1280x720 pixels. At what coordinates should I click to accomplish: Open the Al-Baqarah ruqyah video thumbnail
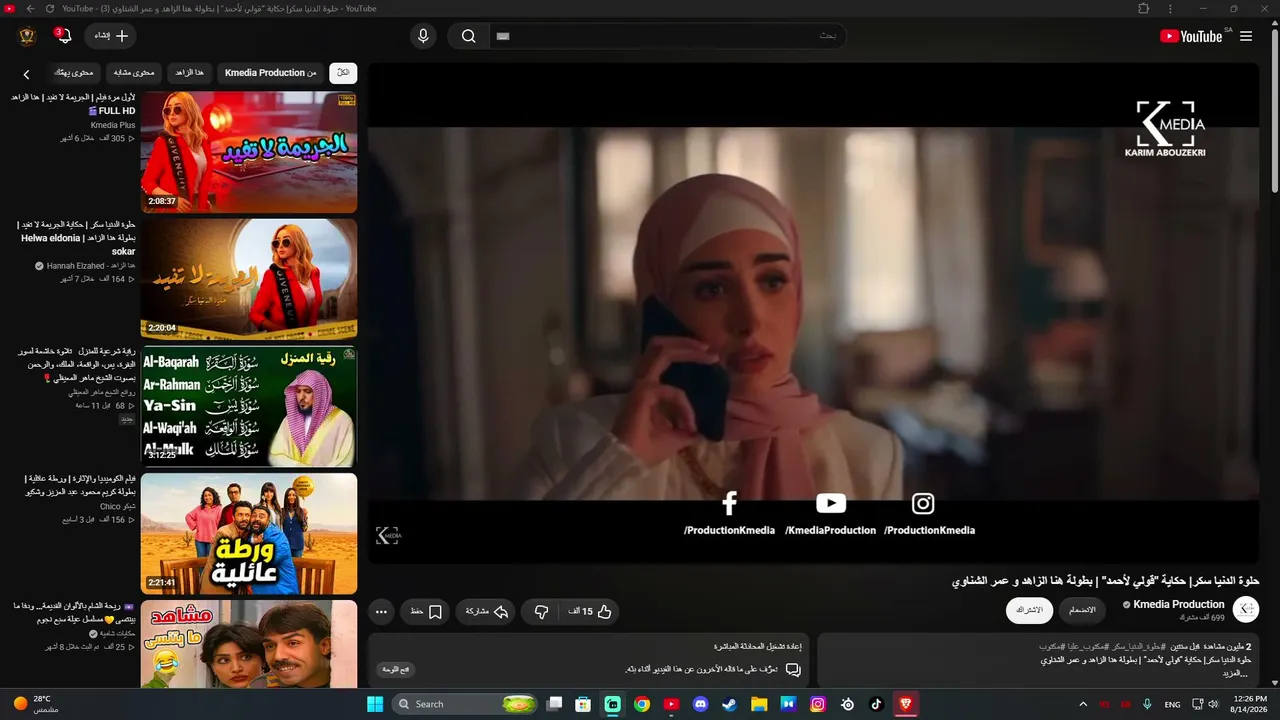(x=249, y=406)
